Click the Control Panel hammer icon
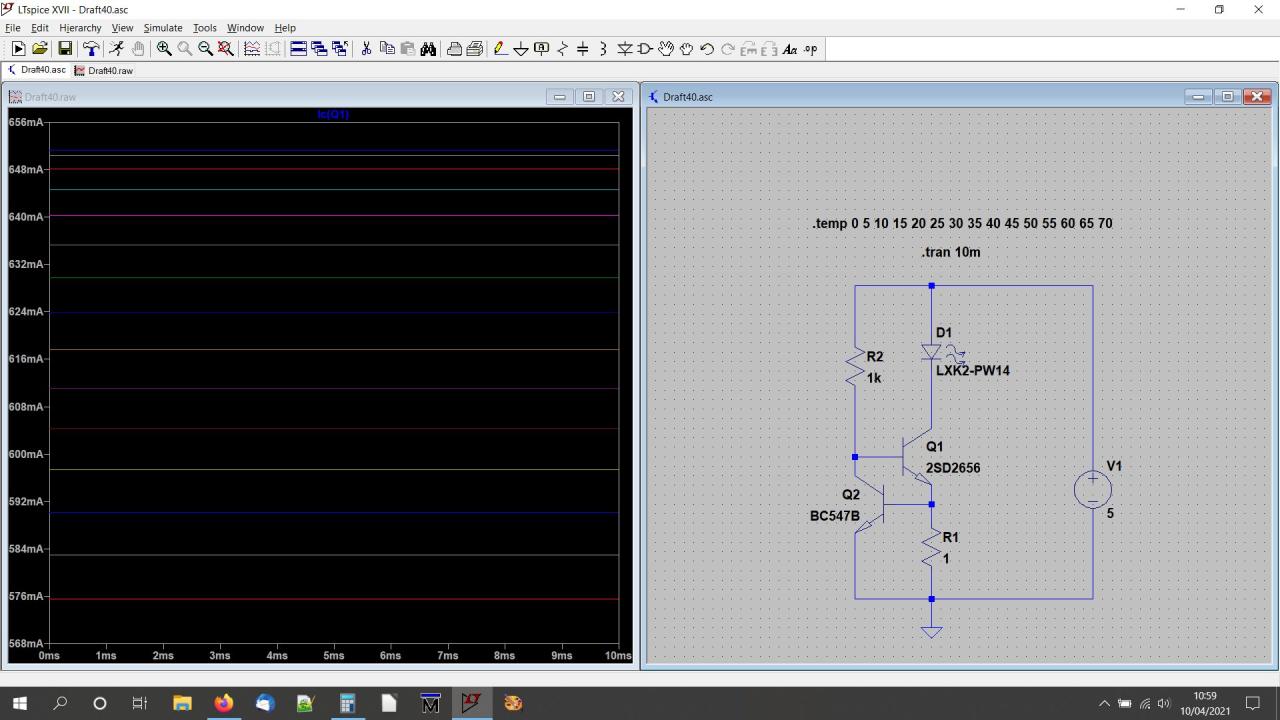 [x=91, y=49]
